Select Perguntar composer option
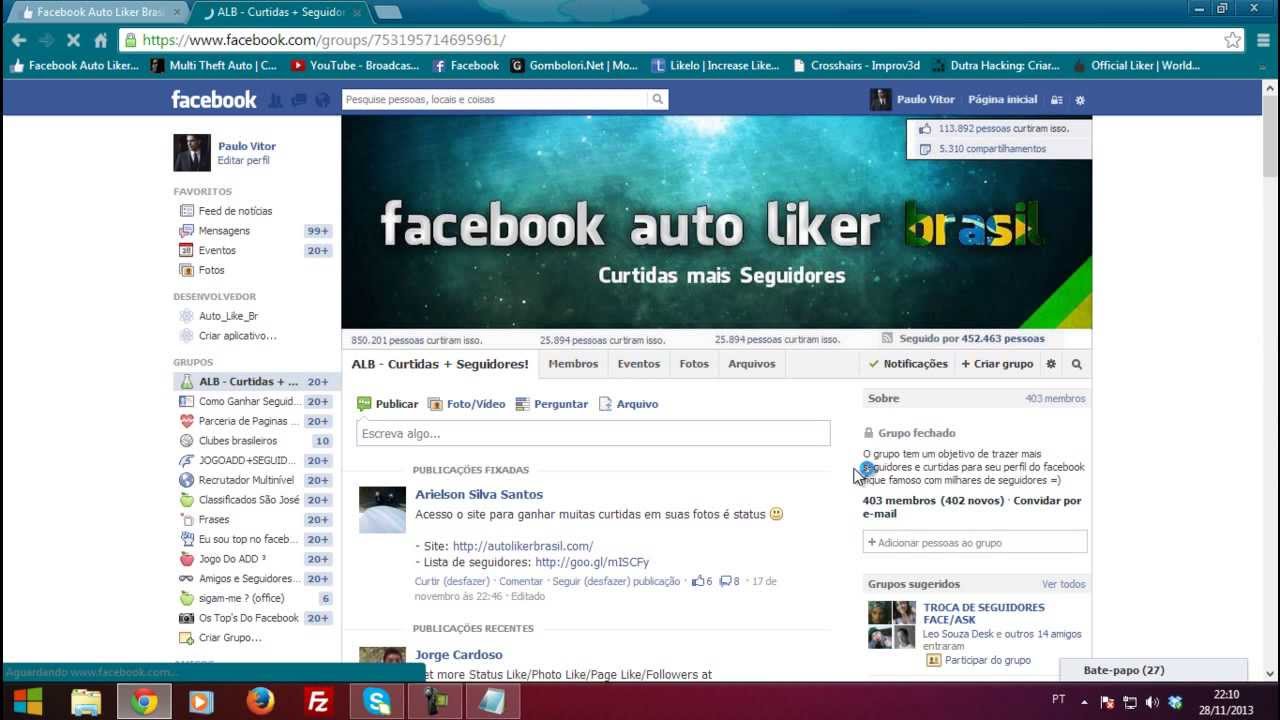The height and width of the screenshot is (720, 1280). tap(552, 404)
